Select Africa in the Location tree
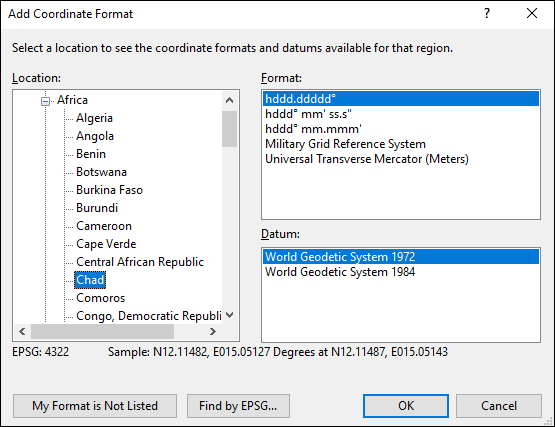 pos(72,100)
